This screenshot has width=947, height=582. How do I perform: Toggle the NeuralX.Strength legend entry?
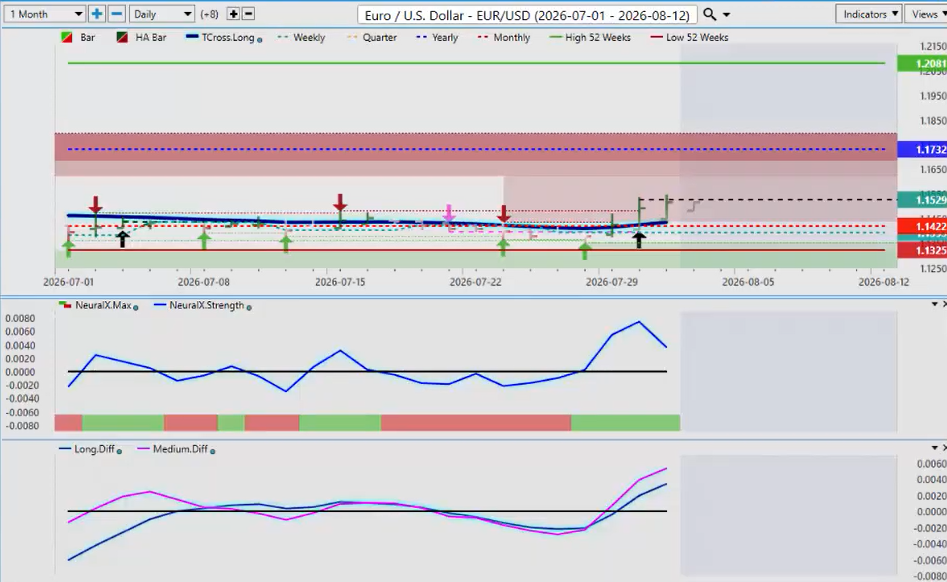[x=199, y=305]
